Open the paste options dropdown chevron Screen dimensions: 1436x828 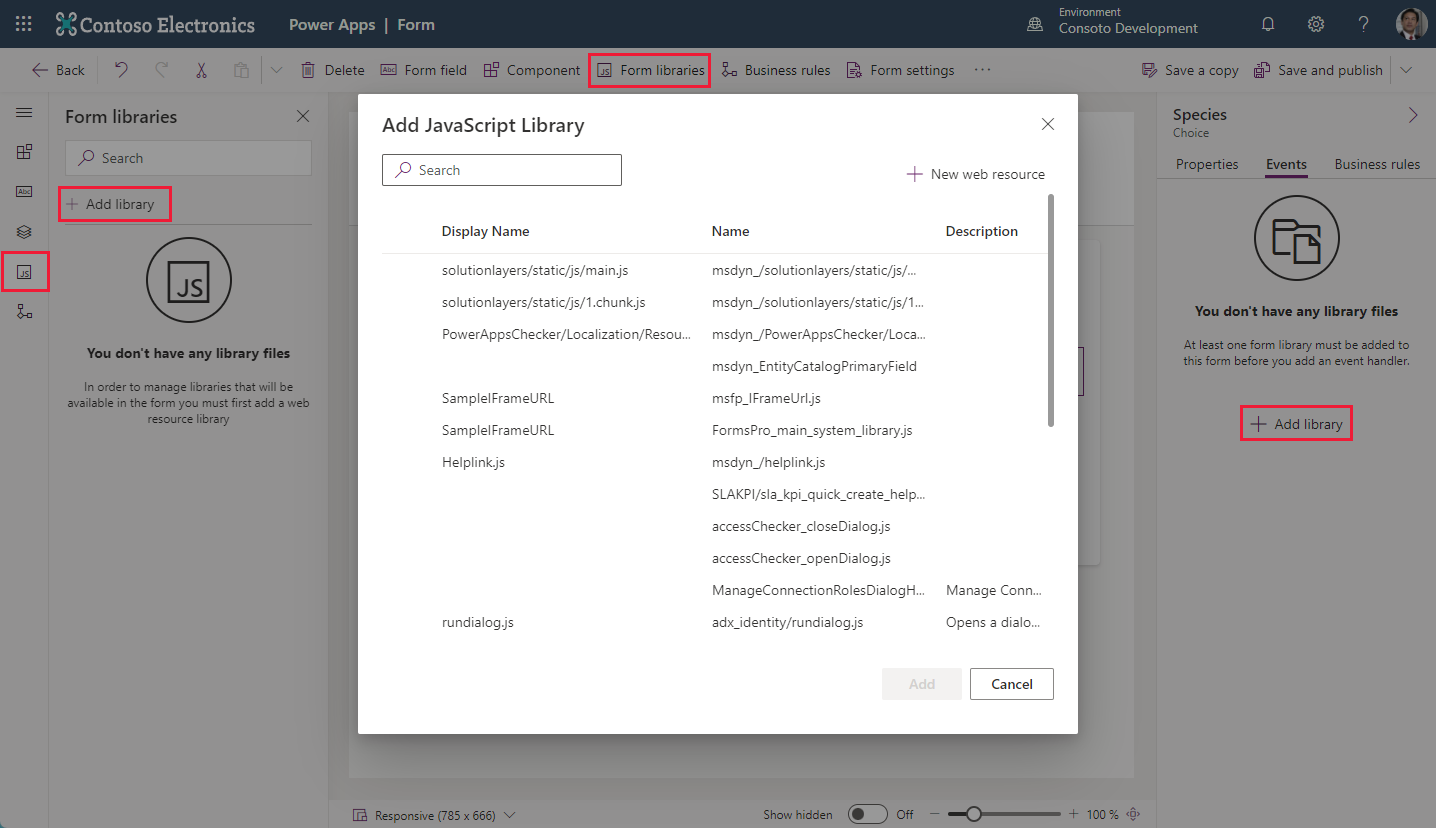tap(277, 70)
